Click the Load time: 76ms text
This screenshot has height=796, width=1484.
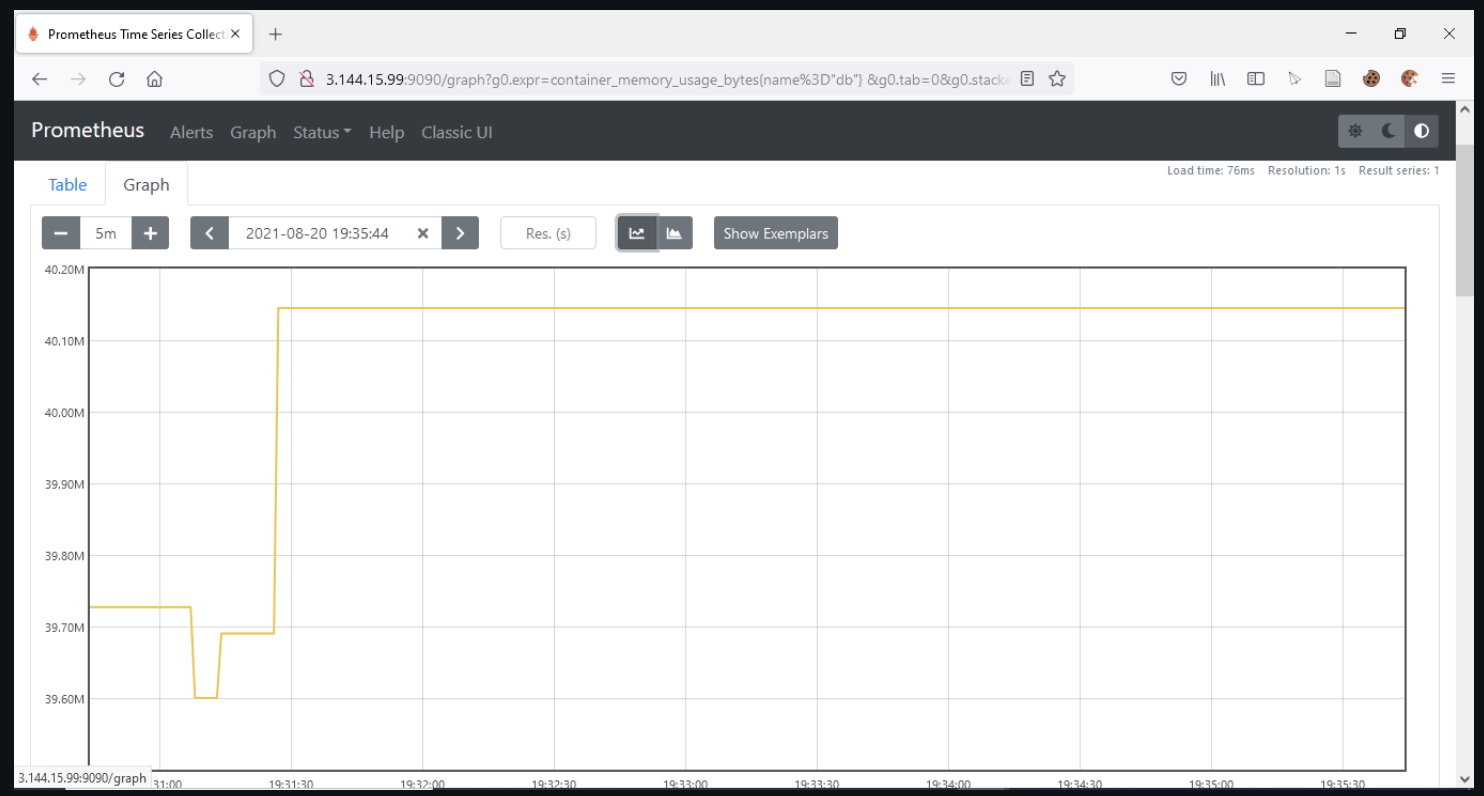pyautogui.click(x=1211, y=171)
